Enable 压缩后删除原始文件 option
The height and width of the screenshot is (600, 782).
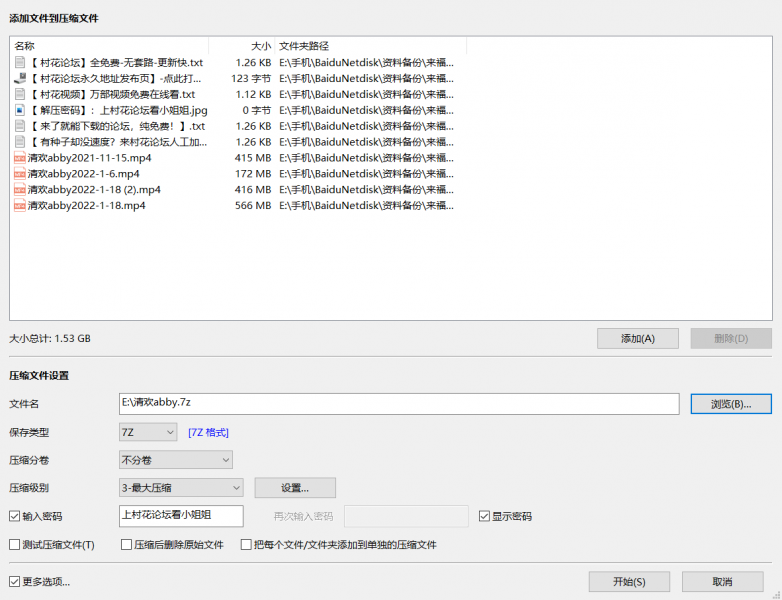[127, 545]
